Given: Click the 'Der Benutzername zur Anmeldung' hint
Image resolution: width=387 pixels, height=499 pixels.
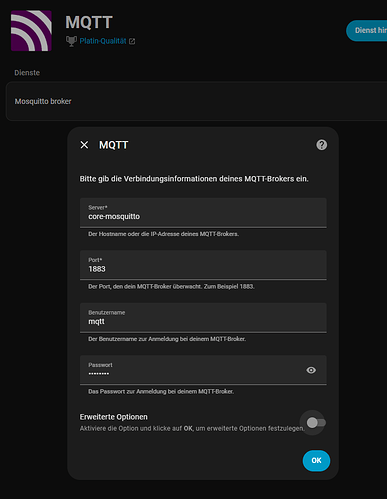Looking at the screenshot, I should click(167, 339).
